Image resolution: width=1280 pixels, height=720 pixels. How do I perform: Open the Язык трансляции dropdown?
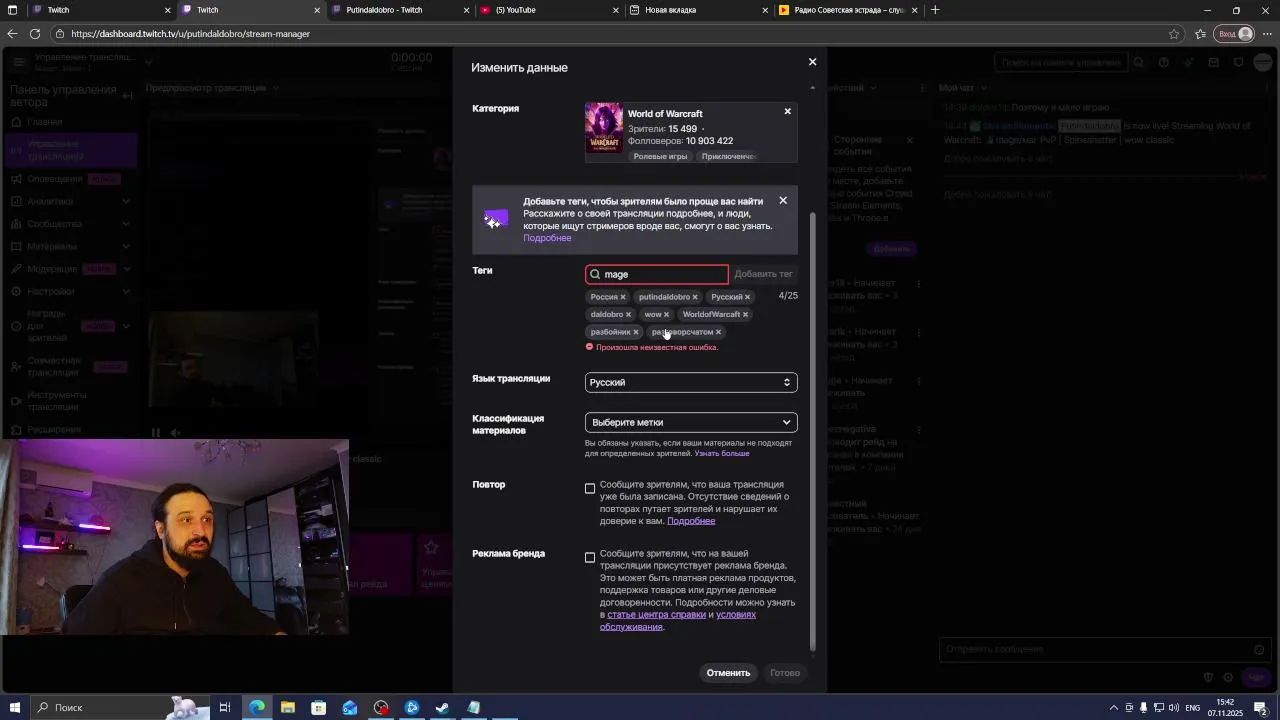tap(691, 382)
